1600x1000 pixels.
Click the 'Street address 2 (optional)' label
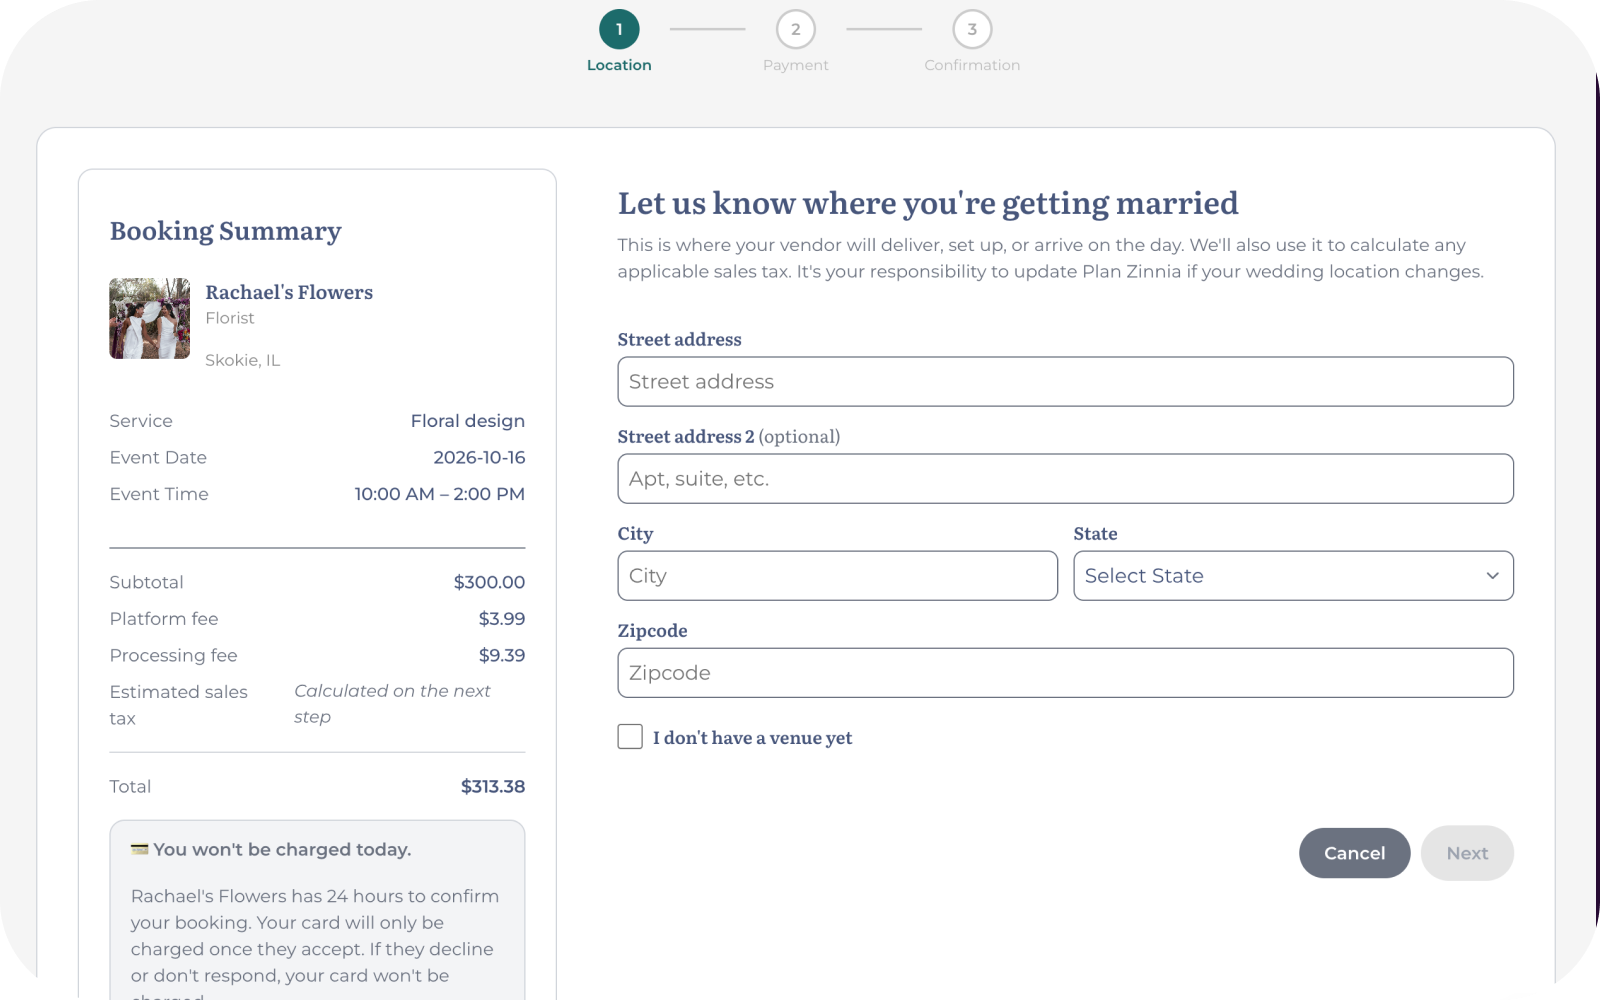click(x=729, y=437)
